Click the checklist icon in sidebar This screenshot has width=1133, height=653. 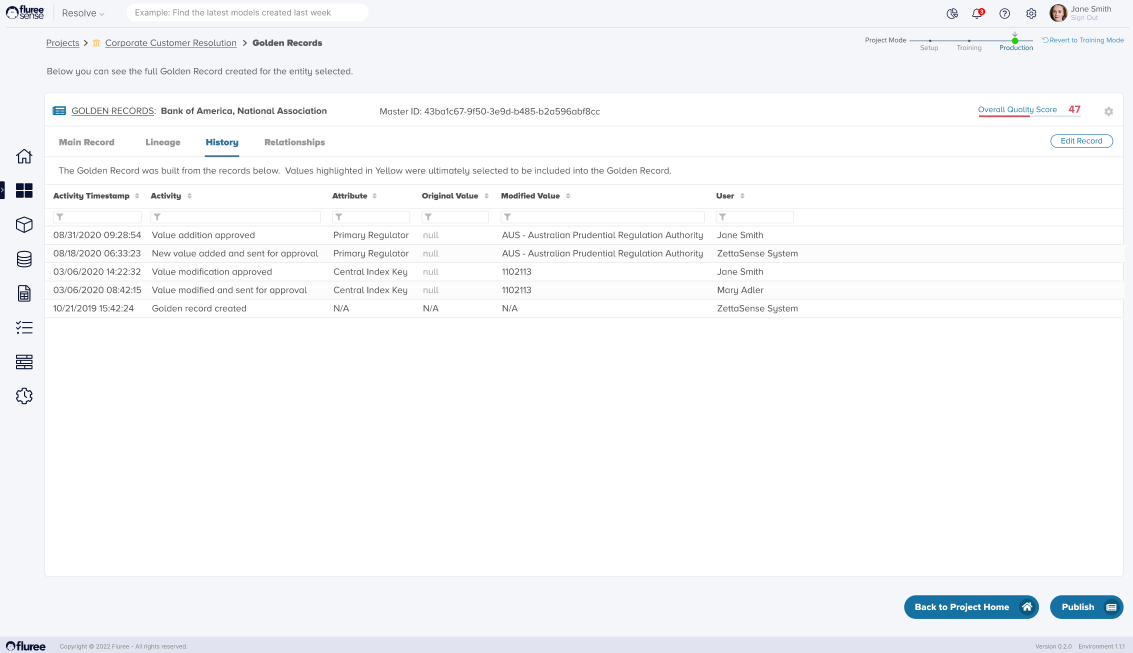[x=24, y=327]
